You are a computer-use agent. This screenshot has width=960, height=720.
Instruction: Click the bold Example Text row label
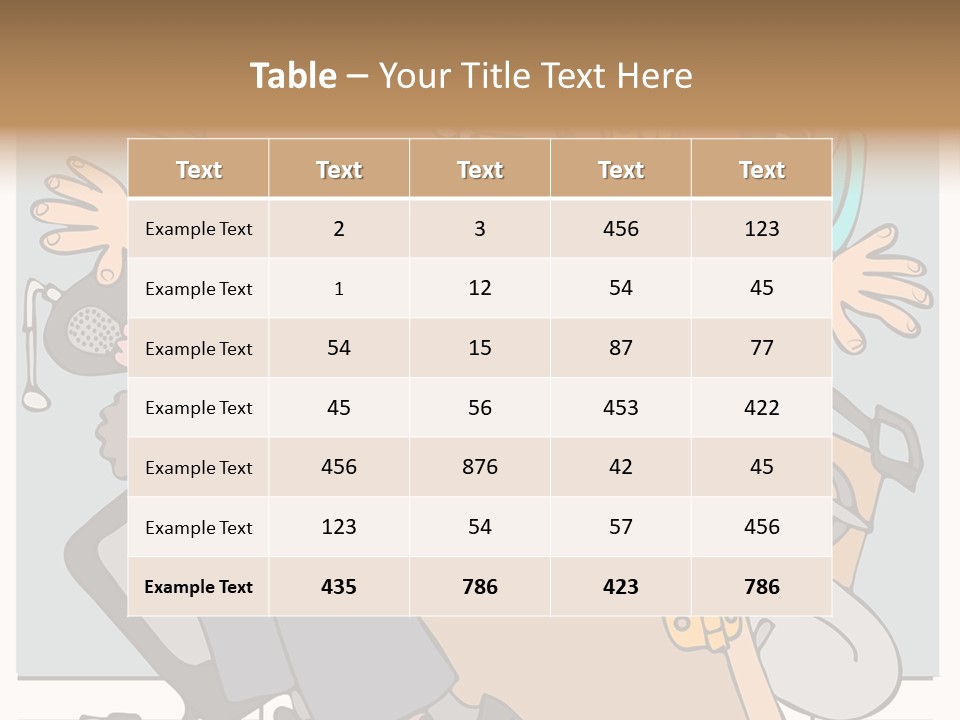198,587
